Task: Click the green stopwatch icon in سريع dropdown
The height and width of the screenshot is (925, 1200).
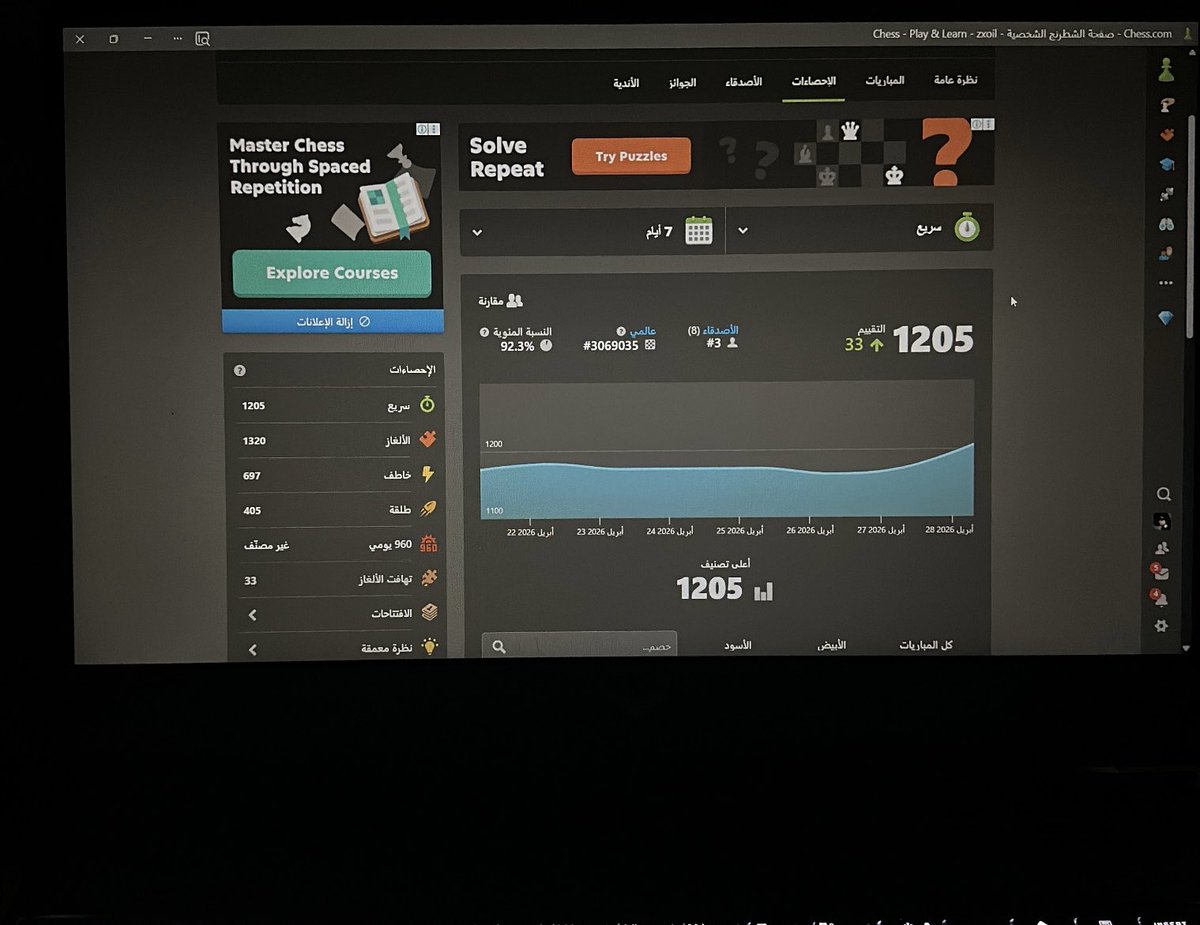Action: tap(966, 229)
